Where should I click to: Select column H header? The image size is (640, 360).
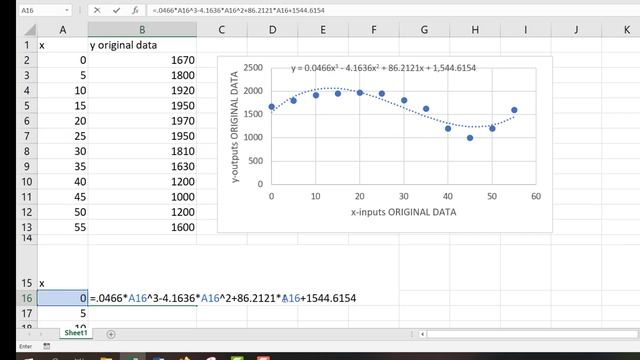475,30
